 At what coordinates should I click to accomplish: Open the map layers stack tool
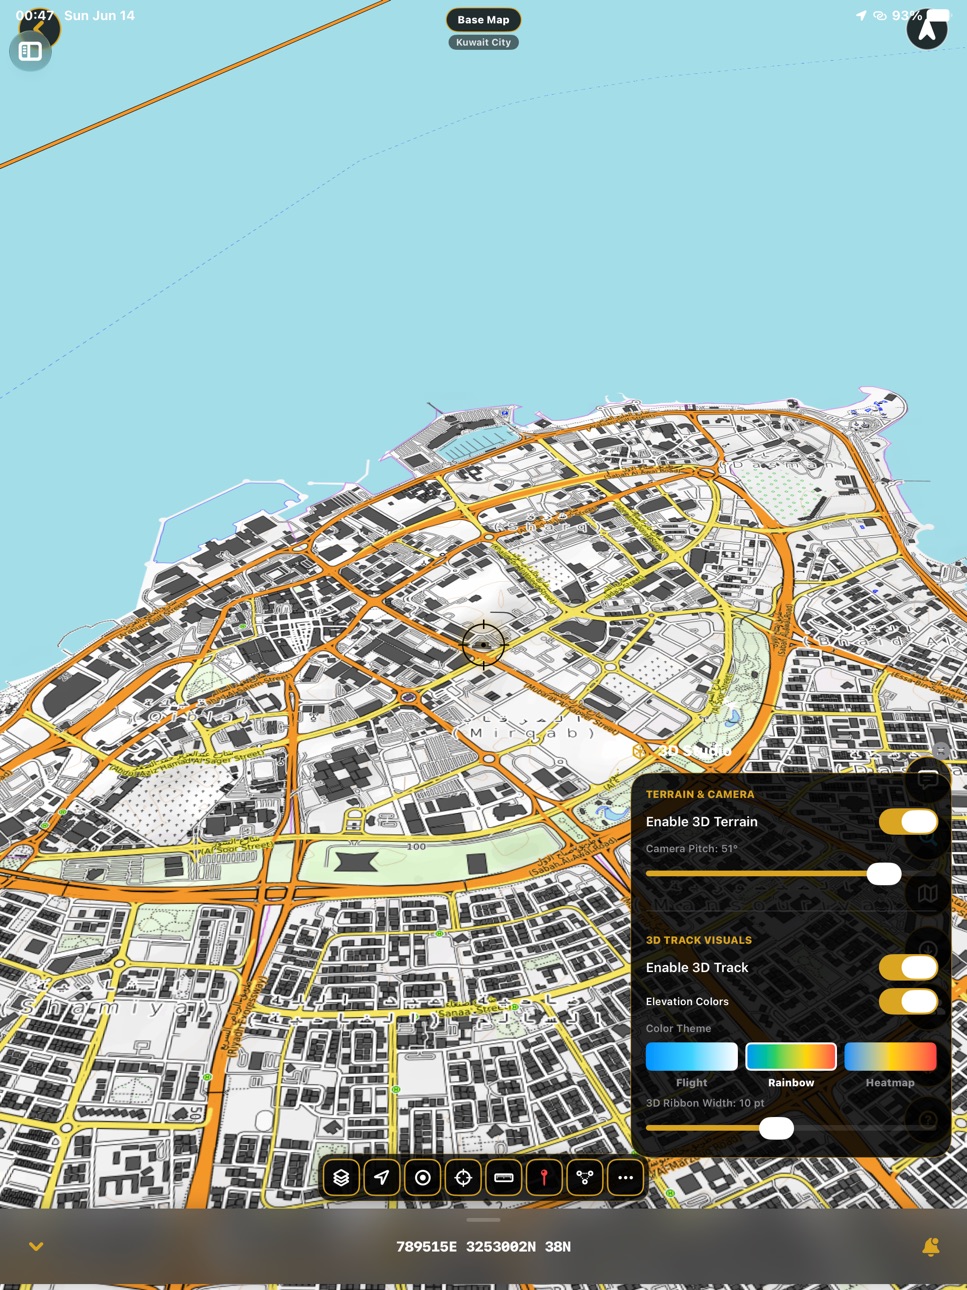coord(341,1178)
